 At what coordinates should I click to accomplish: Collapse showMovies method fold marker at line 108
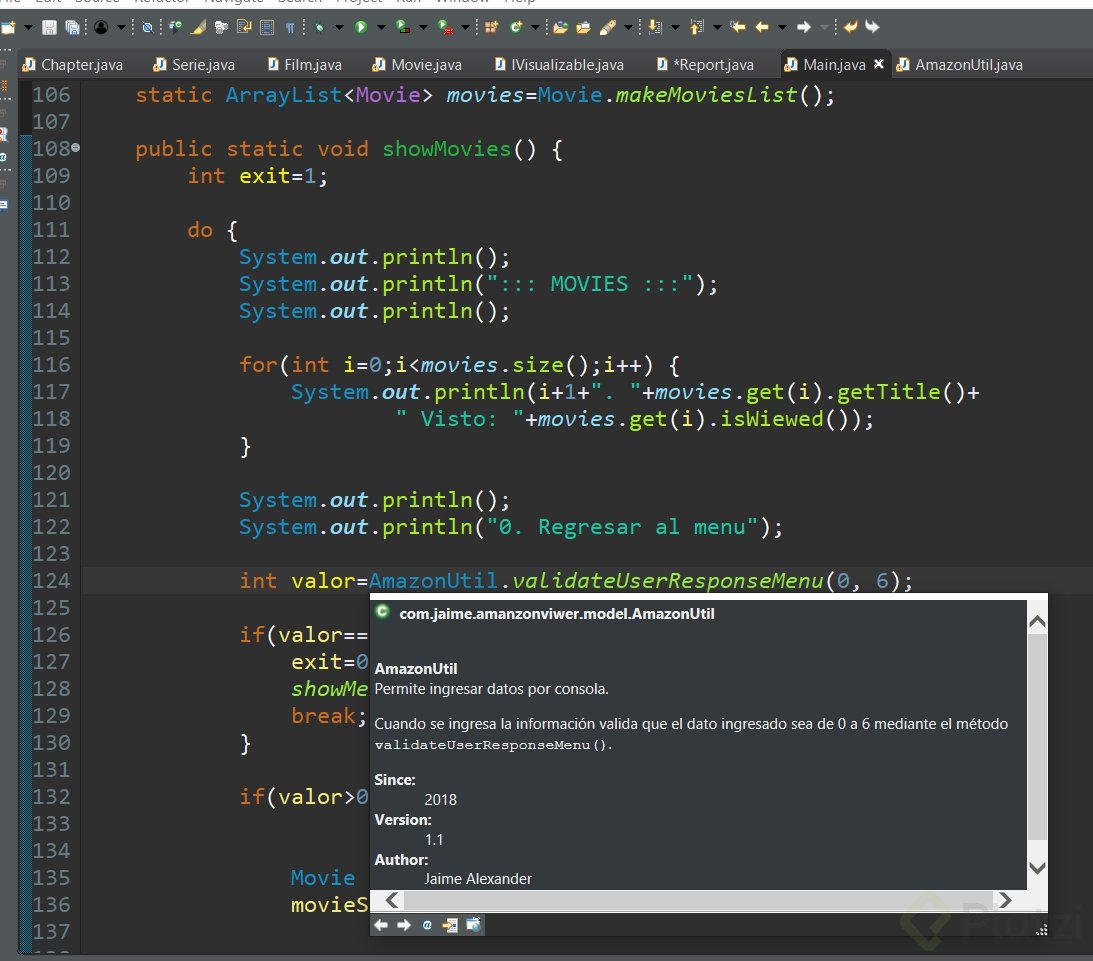(76, 148)
